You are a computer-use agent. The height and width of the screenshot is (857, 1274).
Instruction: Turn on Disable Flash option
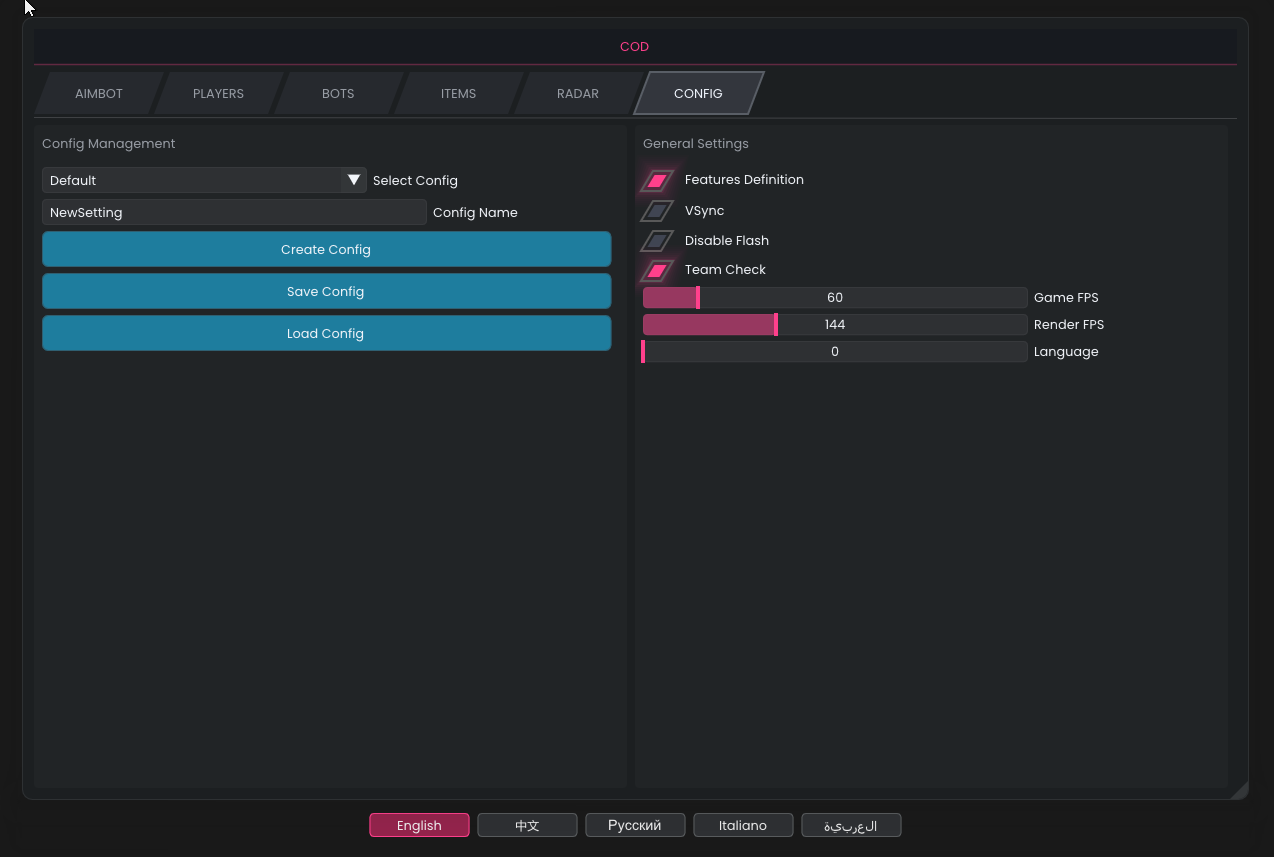coord(657,241)
